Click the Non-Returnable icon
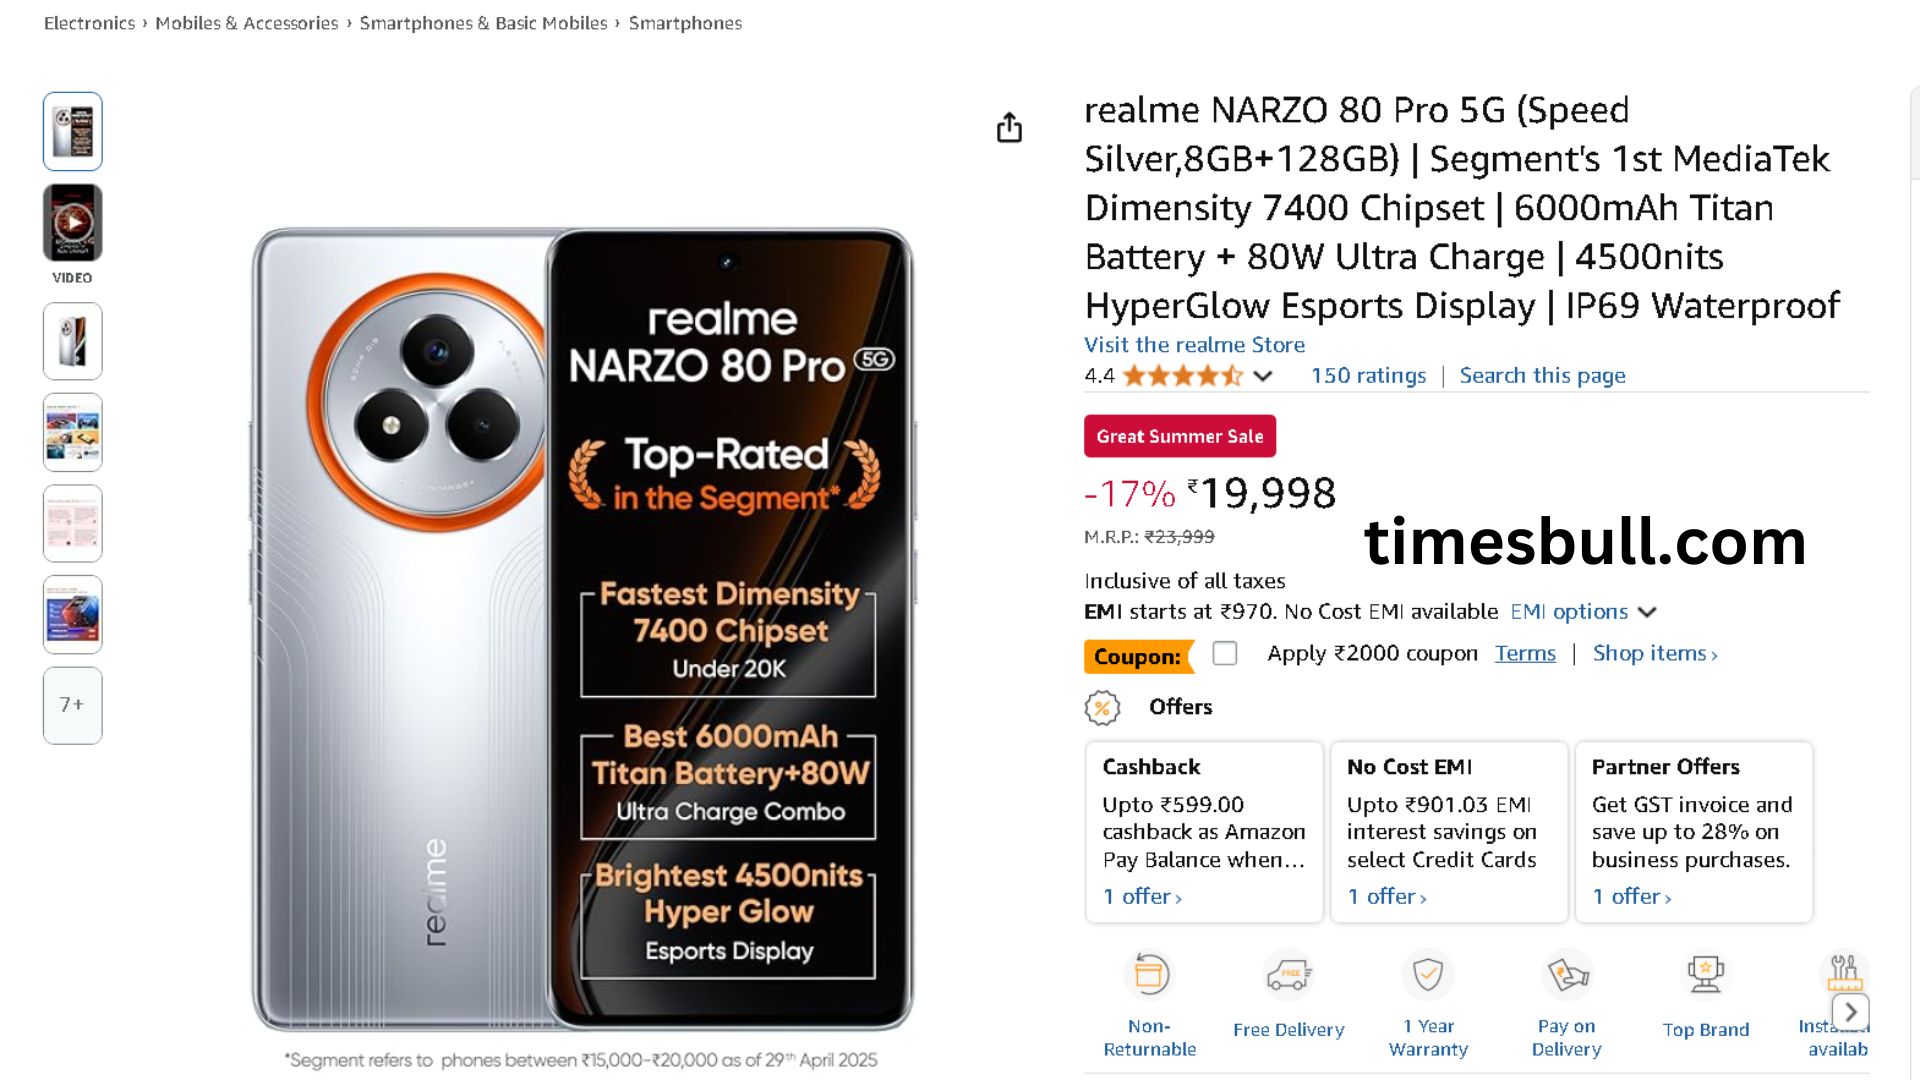 1148,975
